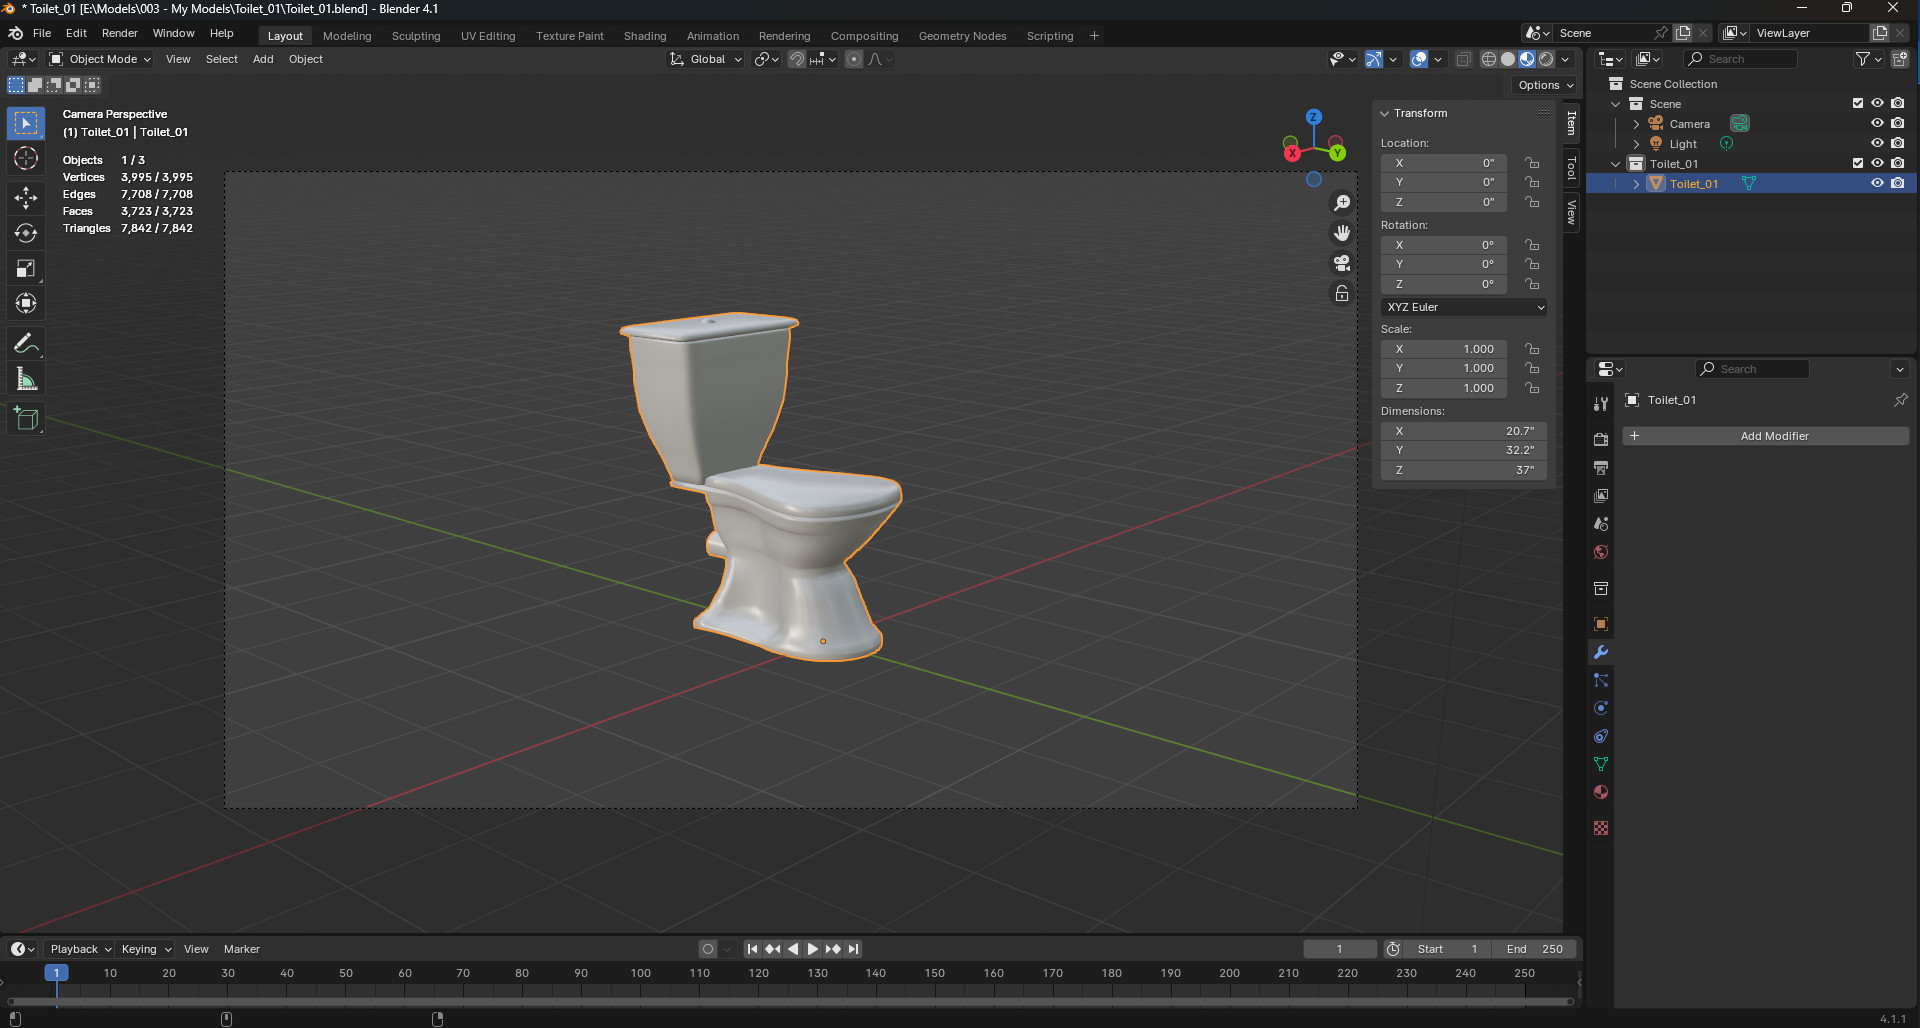Disable Toilet_01 object in renders camera icon
This screenshot has height=1028, width=1920.
click(x=1897, y=183)
